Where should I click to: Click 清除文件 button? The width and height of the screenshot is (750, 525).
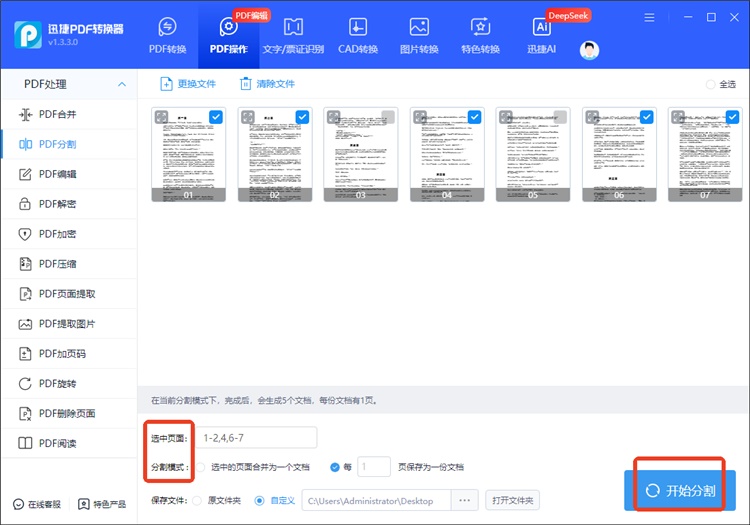[x=267, y=84]
